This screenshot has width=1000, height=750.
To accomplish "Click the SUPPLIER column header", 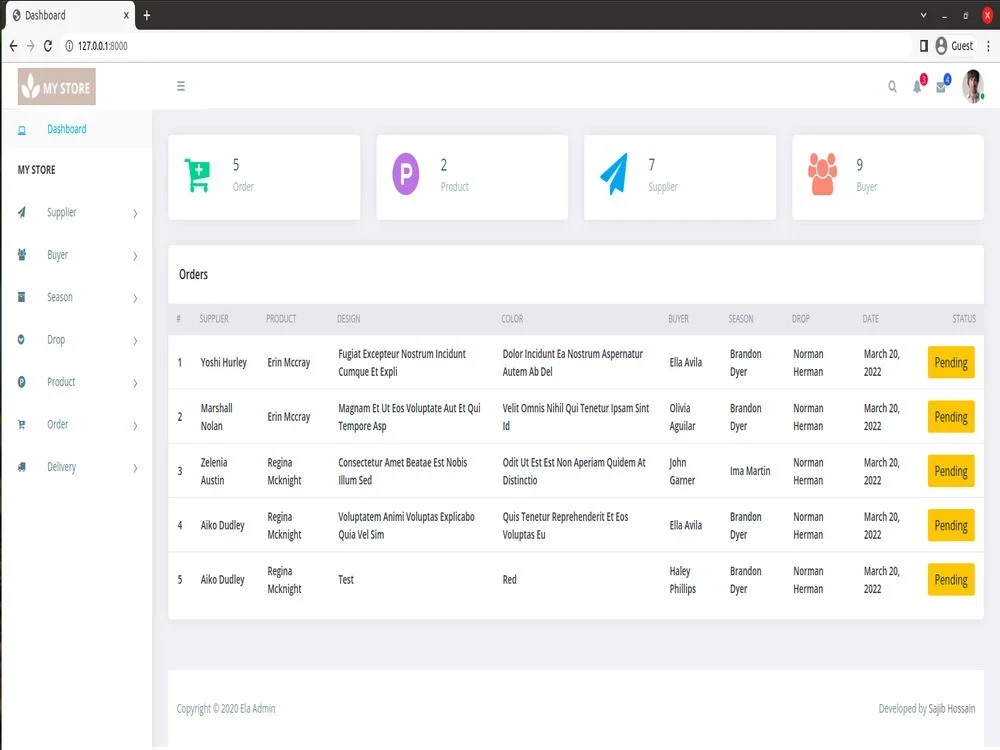I will pyautogui.click(x=214, y=319).
